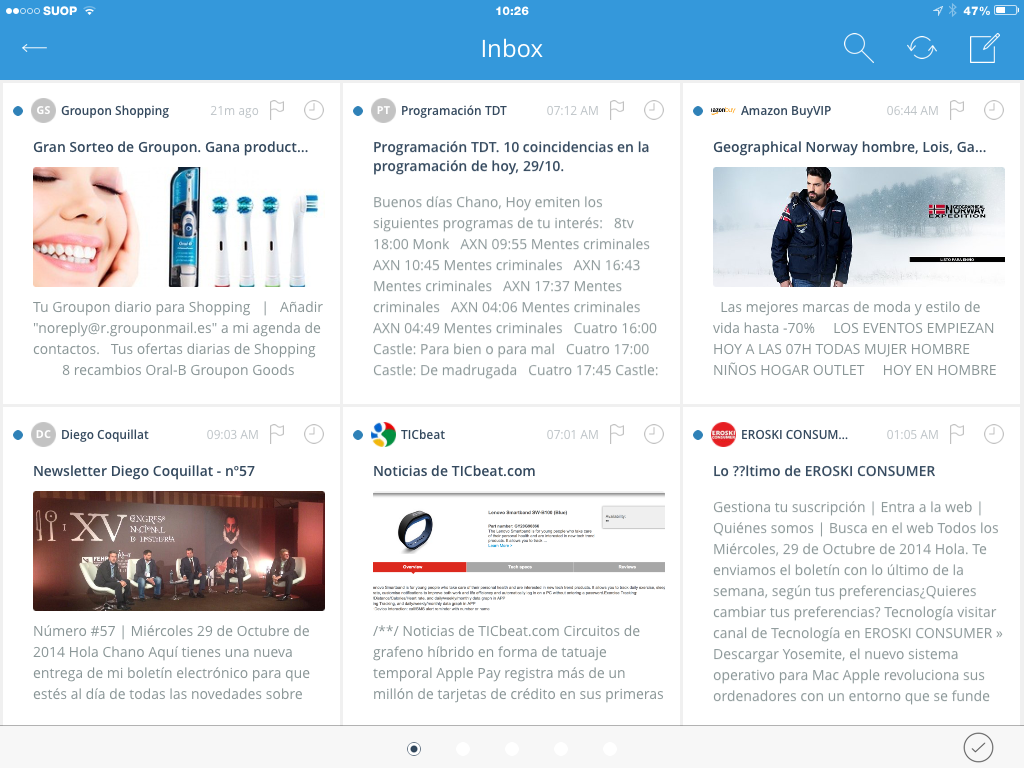Screen dimensions: 1024x768
Task: Tap '07:12 AM' timestamp
Action: [x=572, y=110]
